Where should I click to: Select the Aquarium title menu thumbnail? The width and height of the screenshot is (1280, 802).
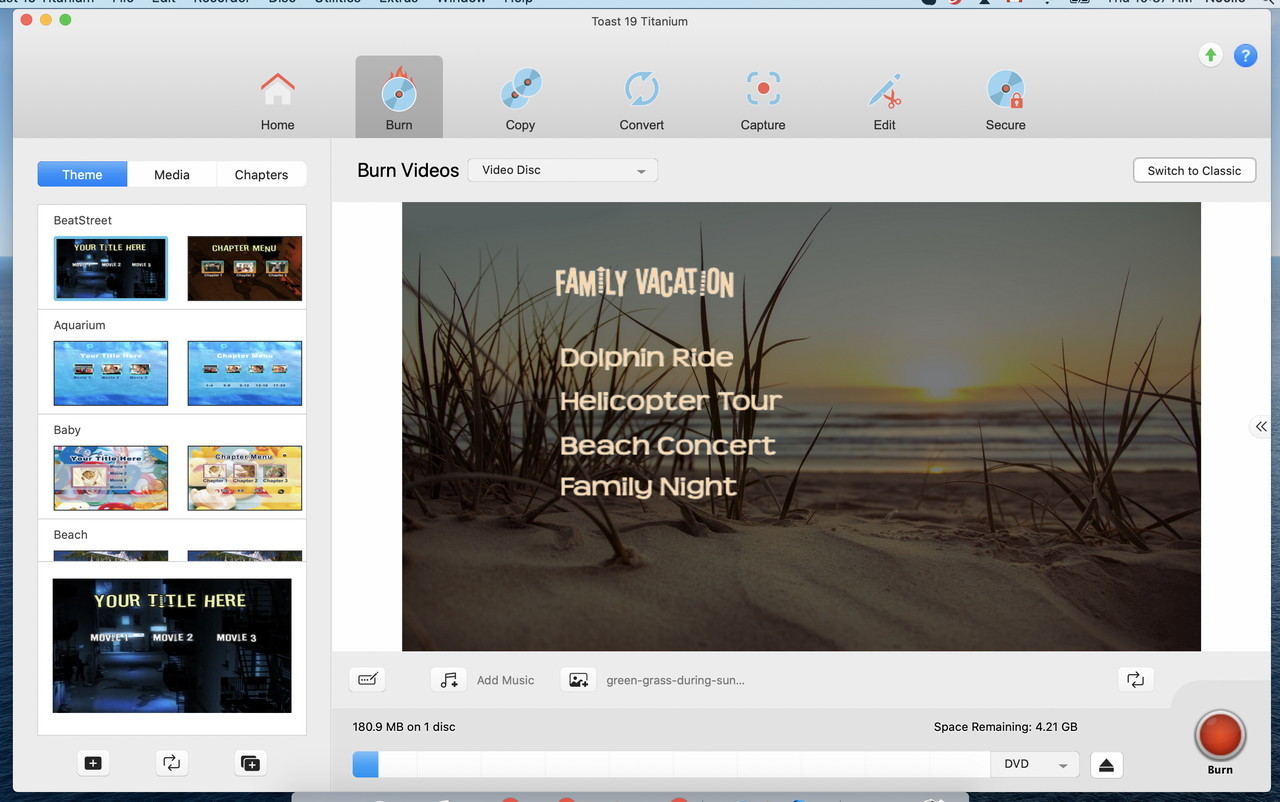(111, 373)
